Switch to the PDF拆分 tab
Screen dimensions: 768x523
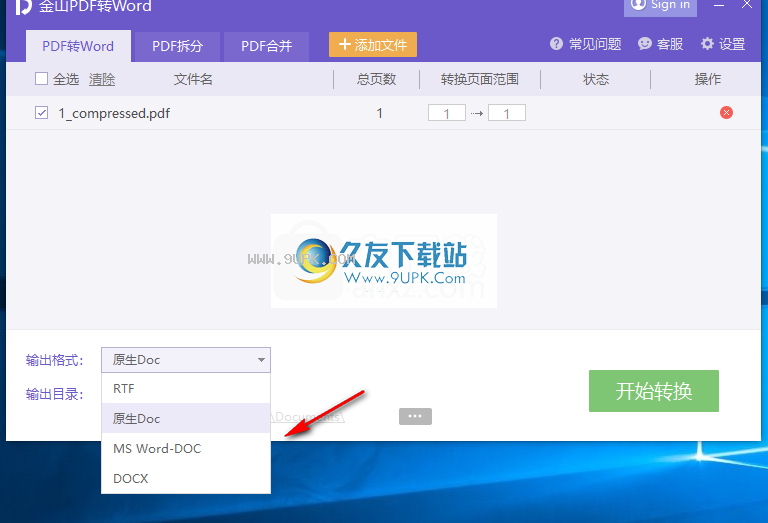coord(178,47)
